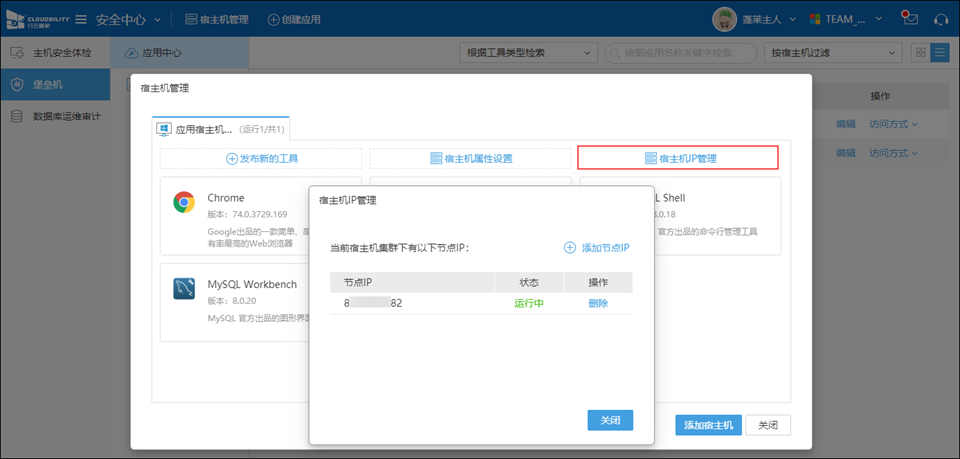Switch to grid view icon
Image resolution: width=960 pixels, height=459 pixels.
coord(920,53)
